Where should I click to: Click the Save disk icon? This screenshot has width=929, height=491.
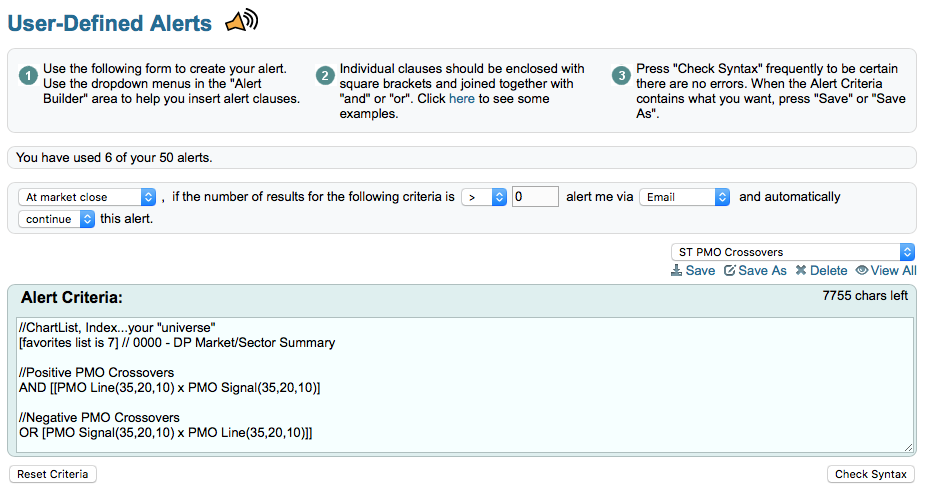point(677,271)
